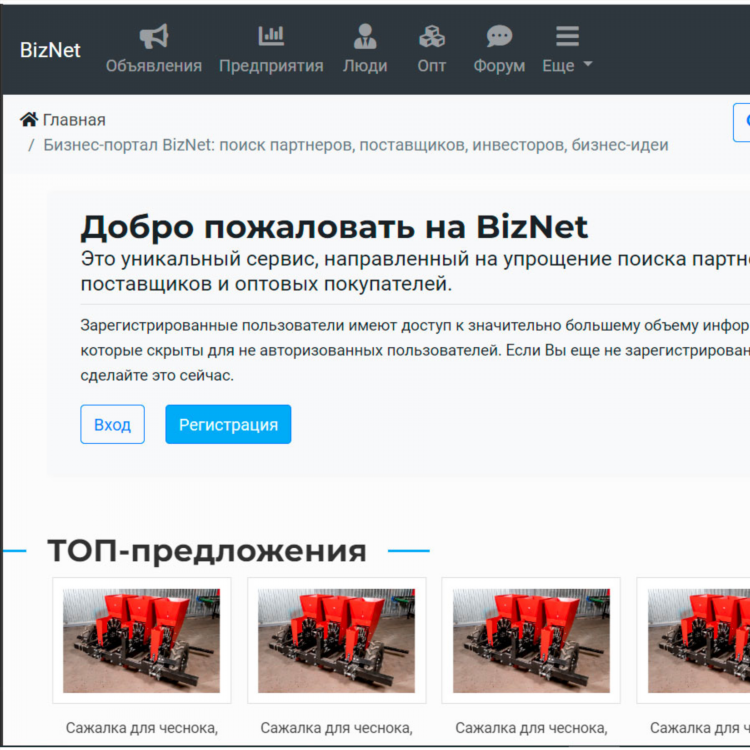Click the third Сажалка для чеснока caption

pos(531,728)
